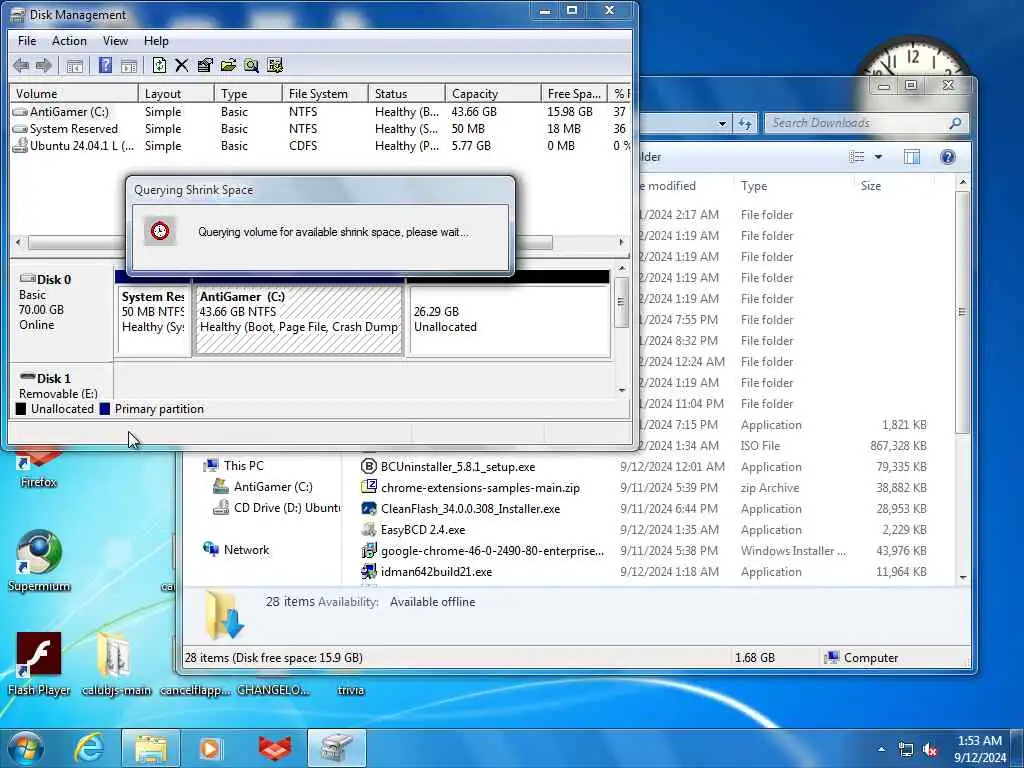Click the Explorer address bar dropdown arrow

click(x=722, y=123)
